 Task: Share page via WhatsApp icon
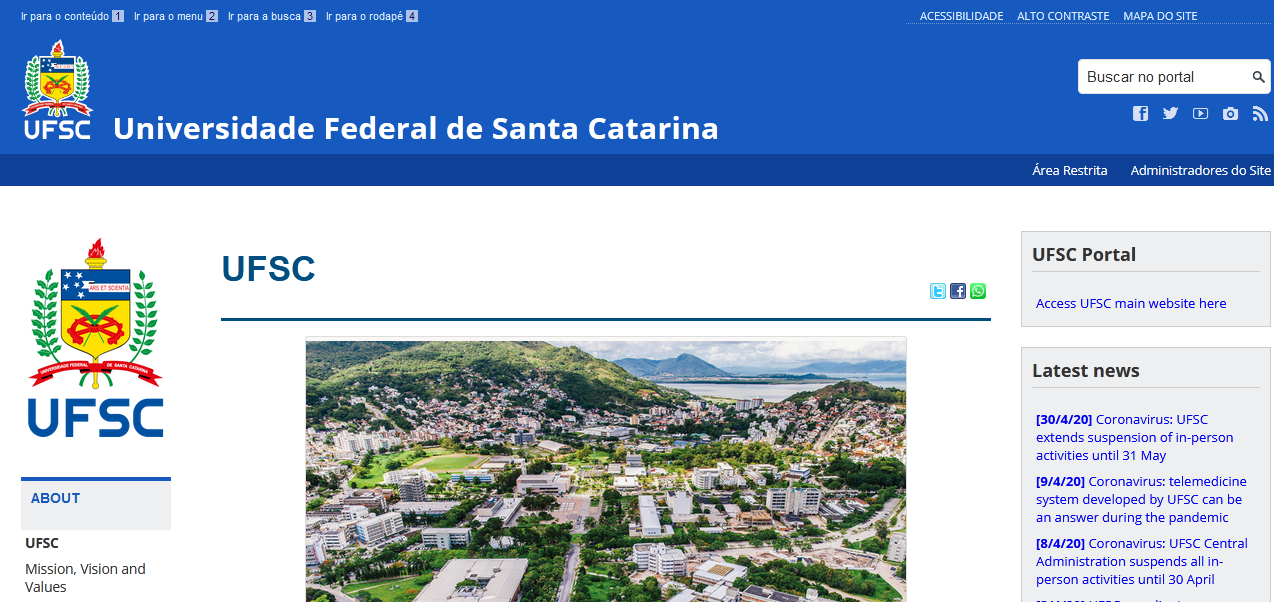coord(977,291)
